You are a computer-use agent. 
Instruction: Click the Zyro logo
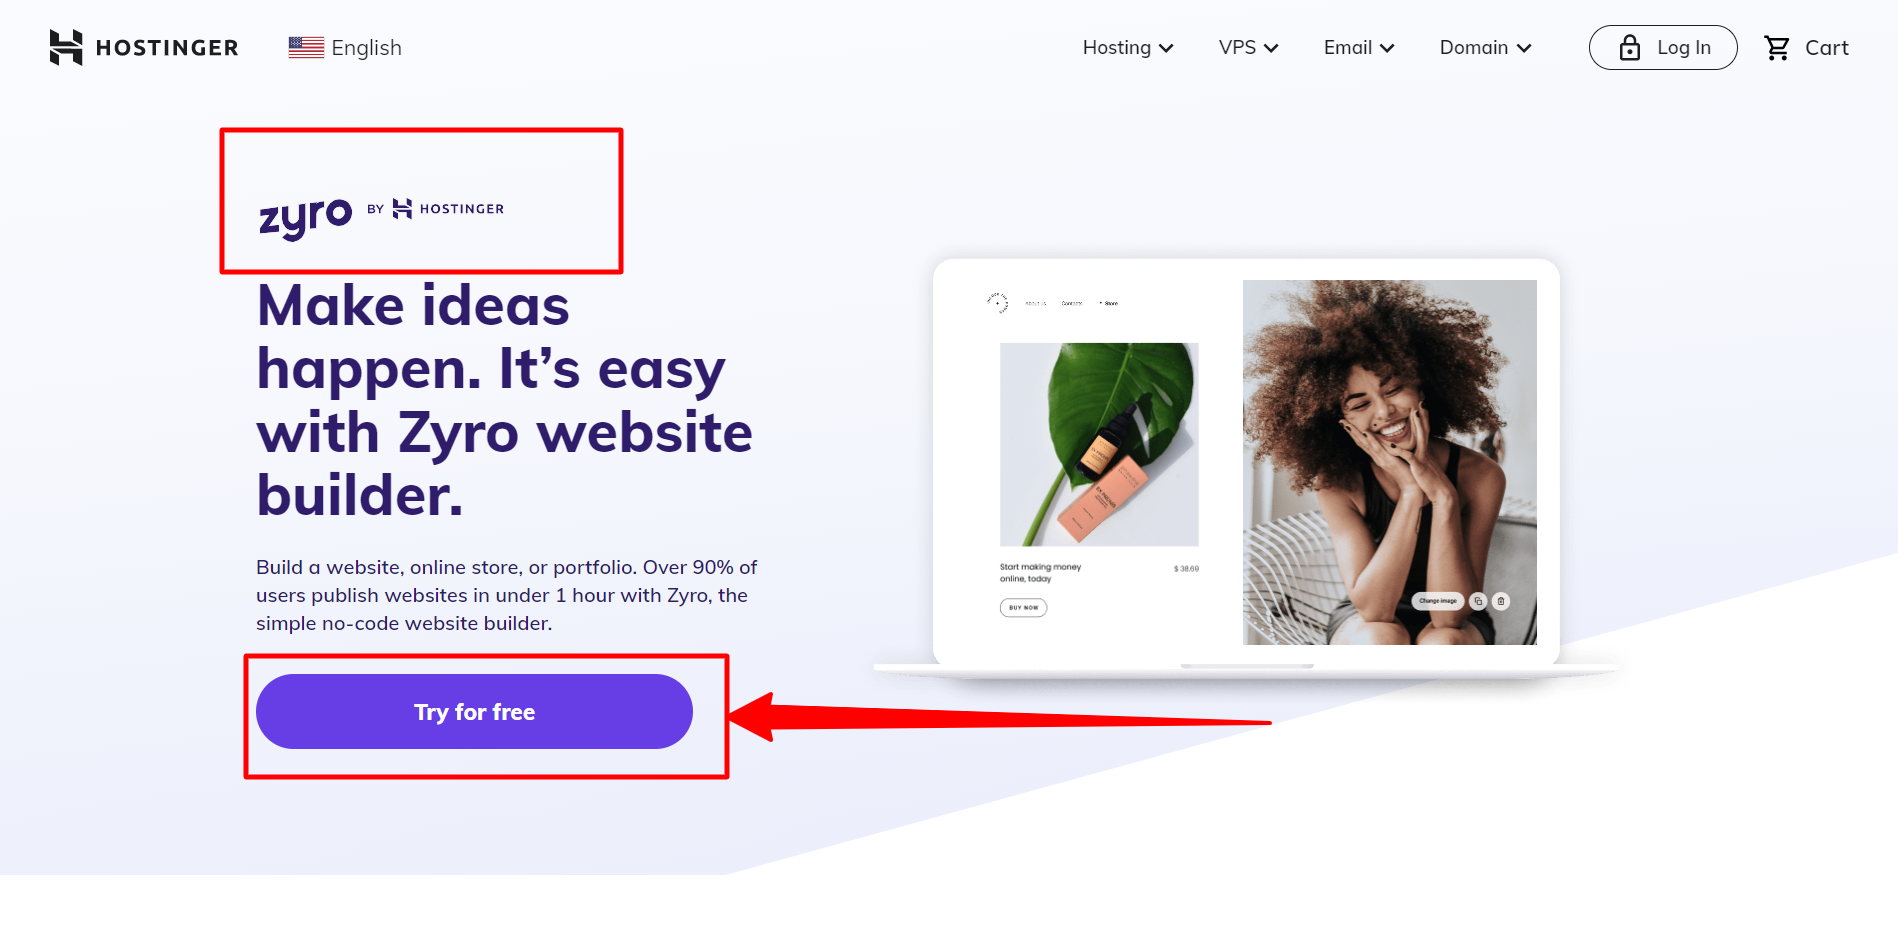pyautogui.click(x=306, y=217)
